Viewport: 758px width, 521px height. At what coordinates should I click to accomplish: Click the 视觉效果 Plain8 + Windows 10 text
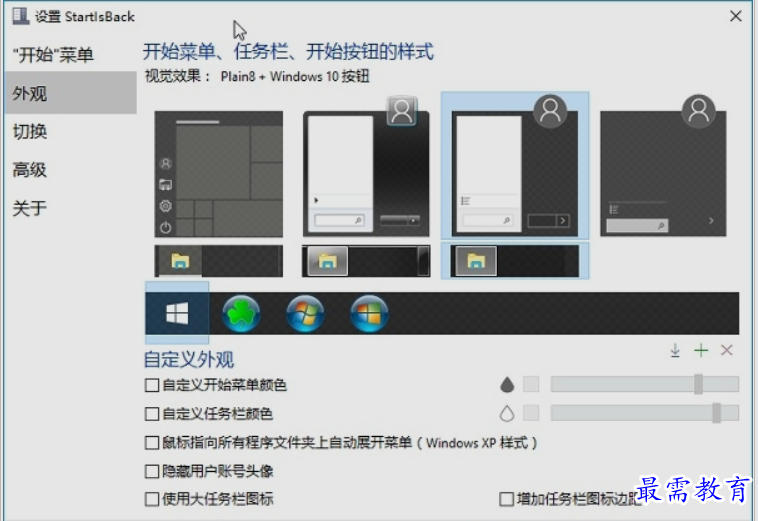tap(257, 76)
